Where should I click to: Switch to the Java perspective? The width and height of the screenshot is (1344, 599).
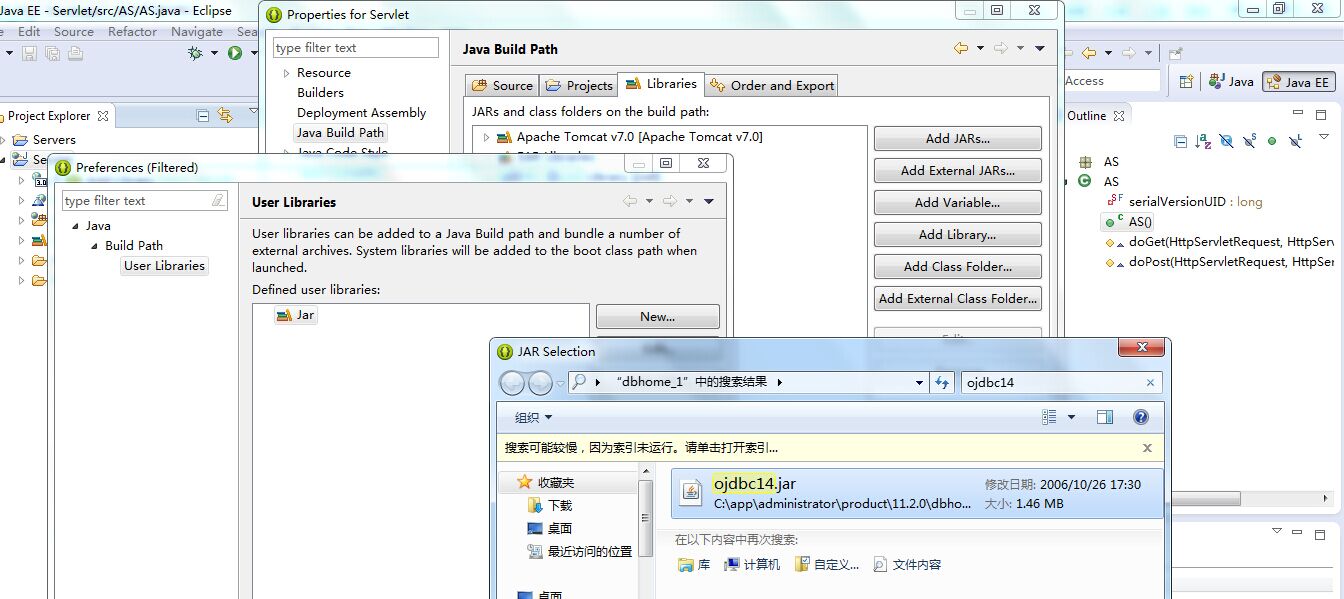pyautogui.click(x=1230, y=82)
